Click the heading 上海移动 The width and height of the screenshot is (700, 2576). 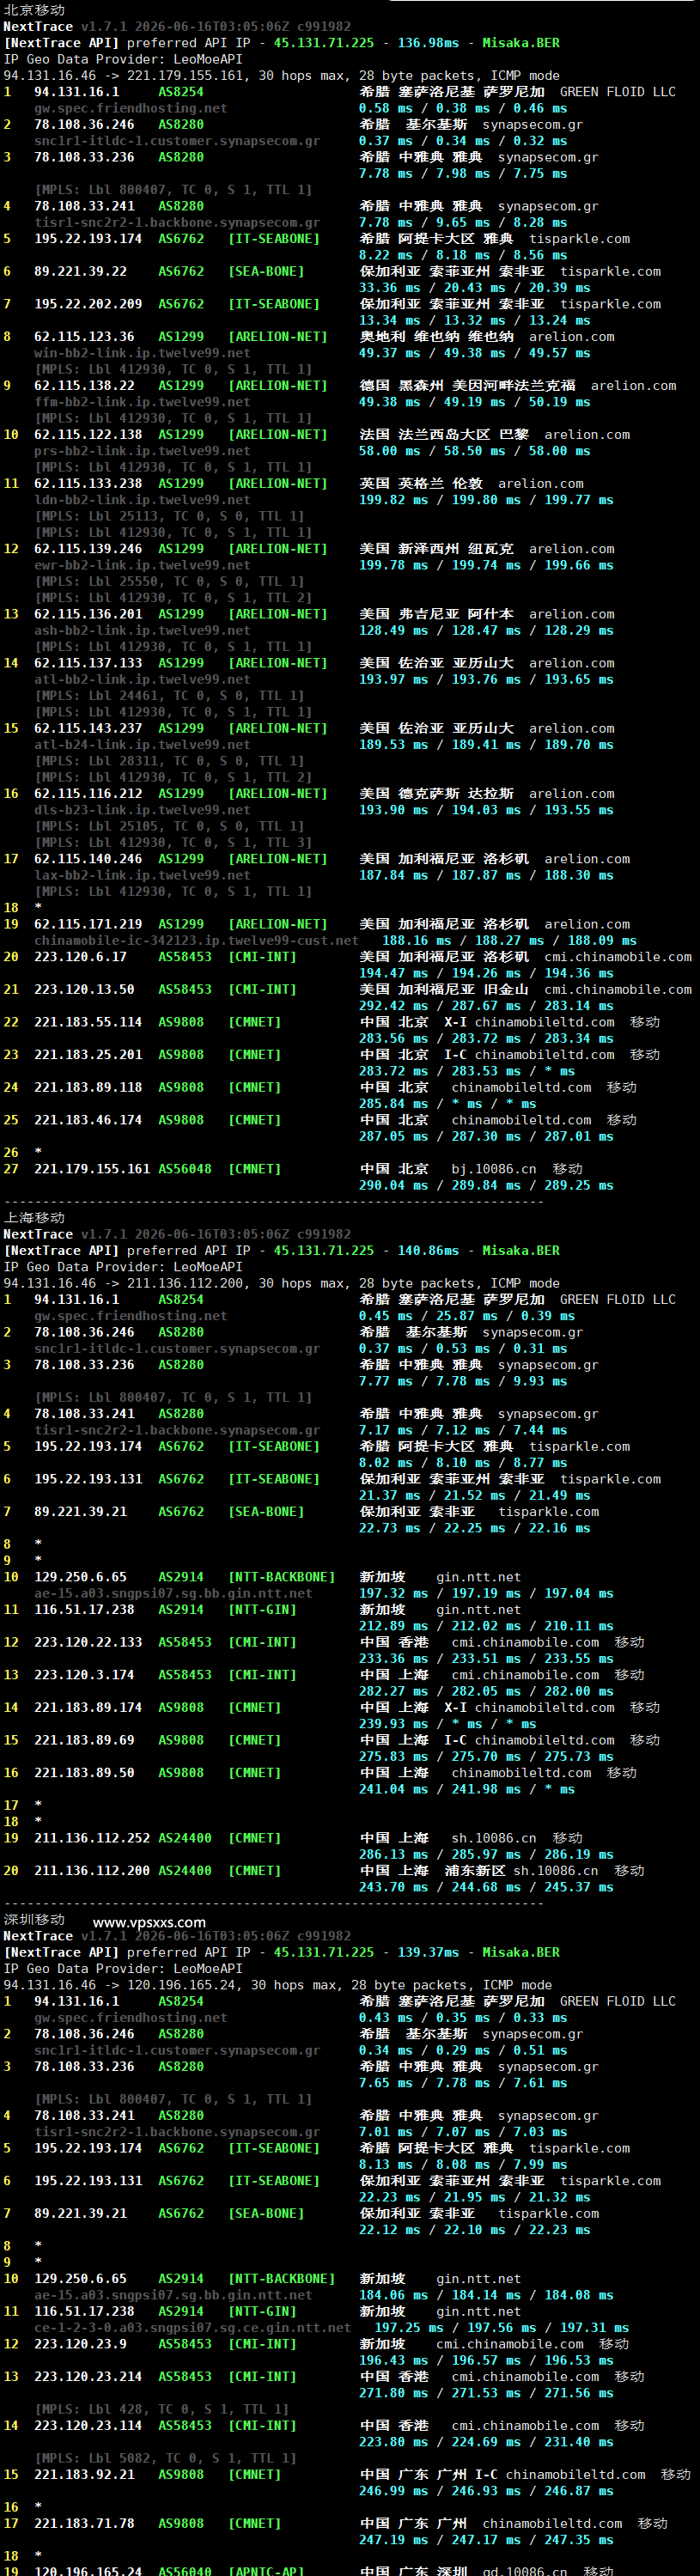tap(34, 1218)
